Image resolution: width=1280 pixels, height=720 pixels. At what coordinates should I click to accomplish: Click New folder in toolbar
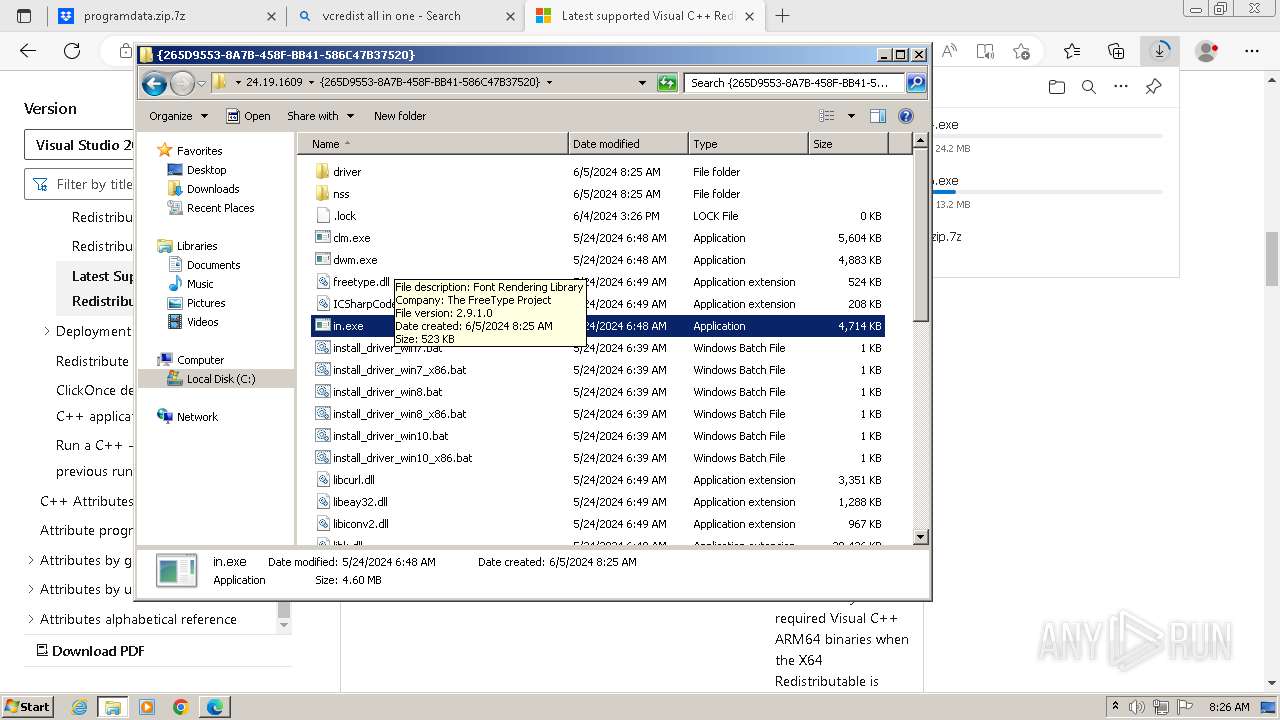400,116
